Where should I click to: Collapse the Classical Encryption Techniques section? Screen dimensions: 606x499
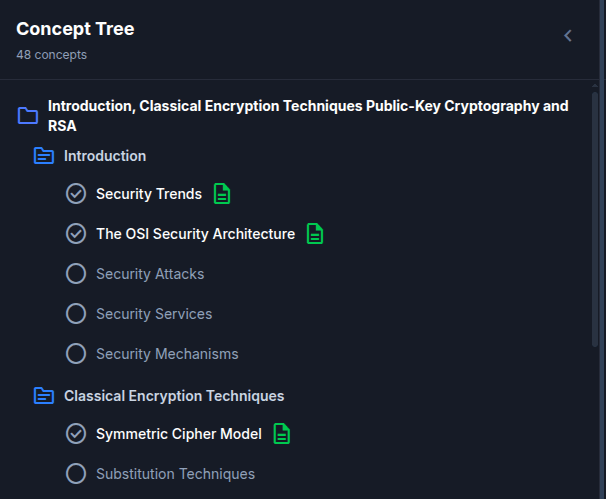pos(174,396)
